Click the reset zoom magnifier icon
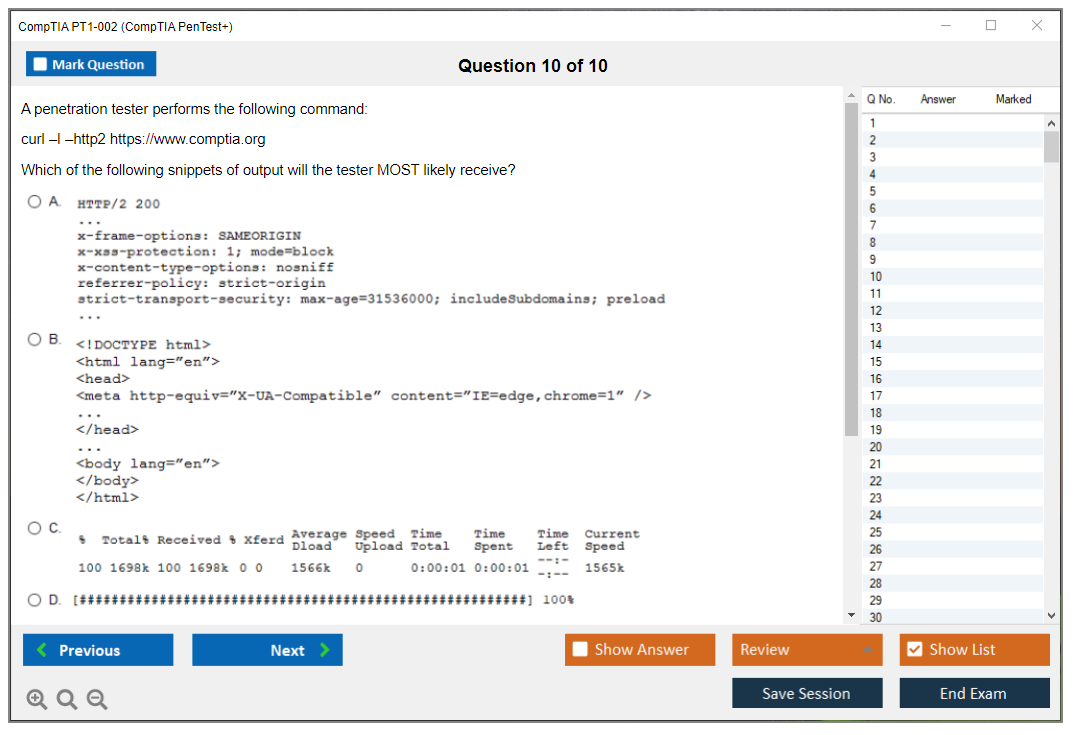This screenshot has width=1075, height=735. coord(67,700)
